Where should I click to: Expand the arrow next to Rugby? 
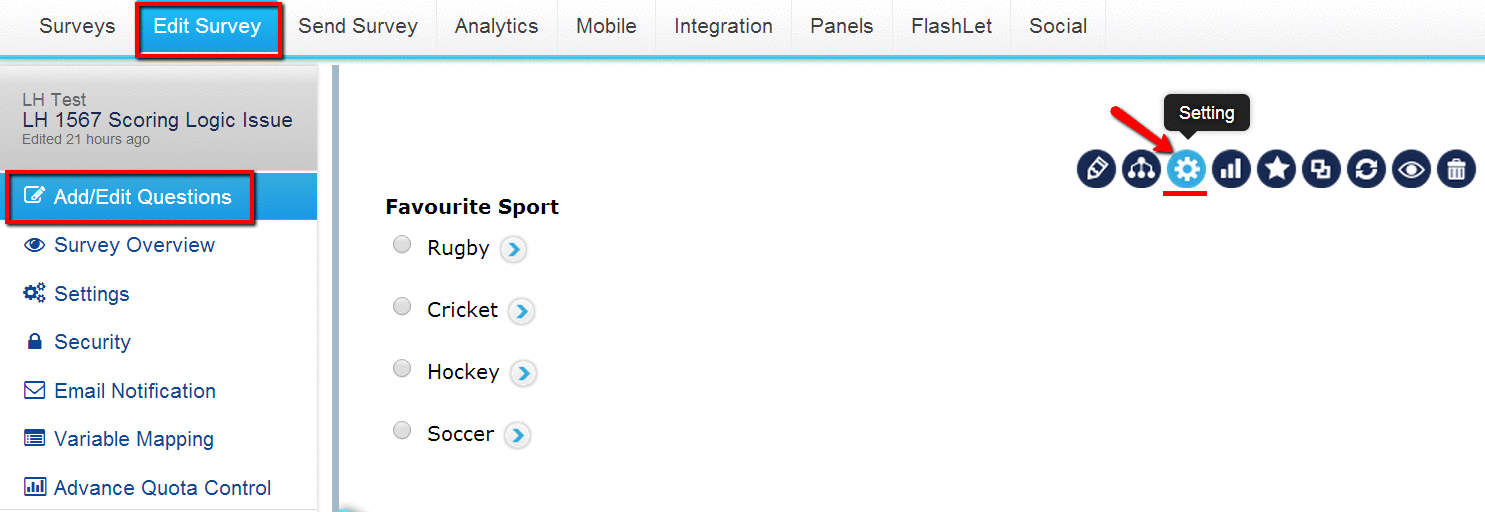[513, 249]
